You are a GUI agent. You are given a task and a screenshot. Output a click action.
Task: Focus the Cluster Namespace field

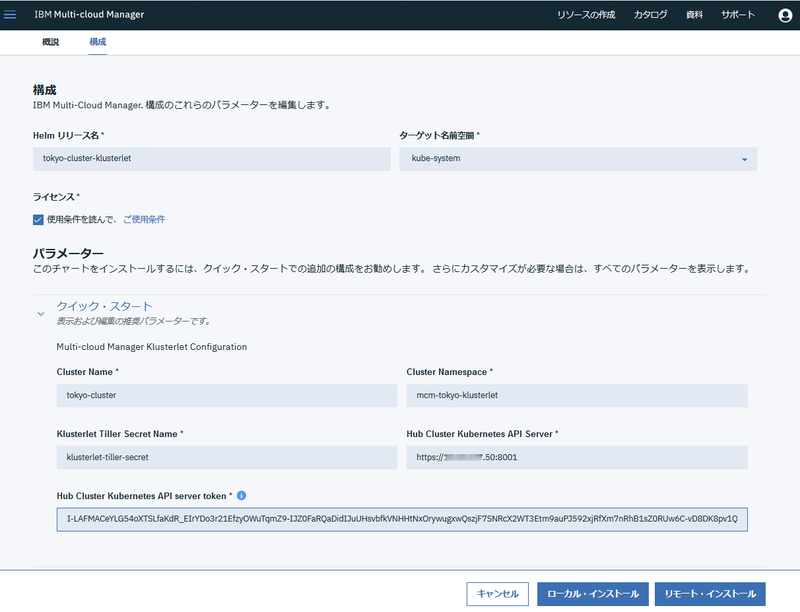pos(577,395)
